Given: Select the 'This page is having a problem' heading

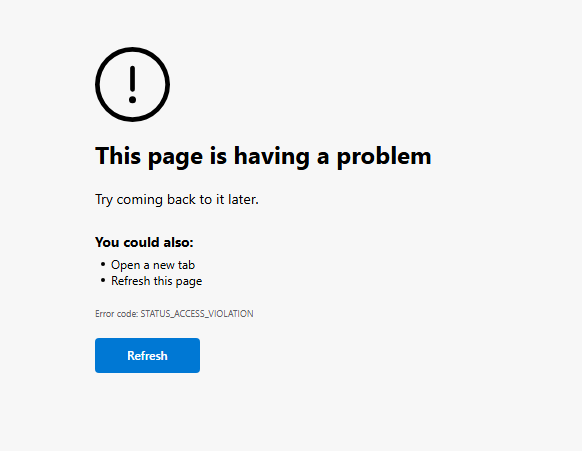Looking at the screenshot, I should 263,157.
